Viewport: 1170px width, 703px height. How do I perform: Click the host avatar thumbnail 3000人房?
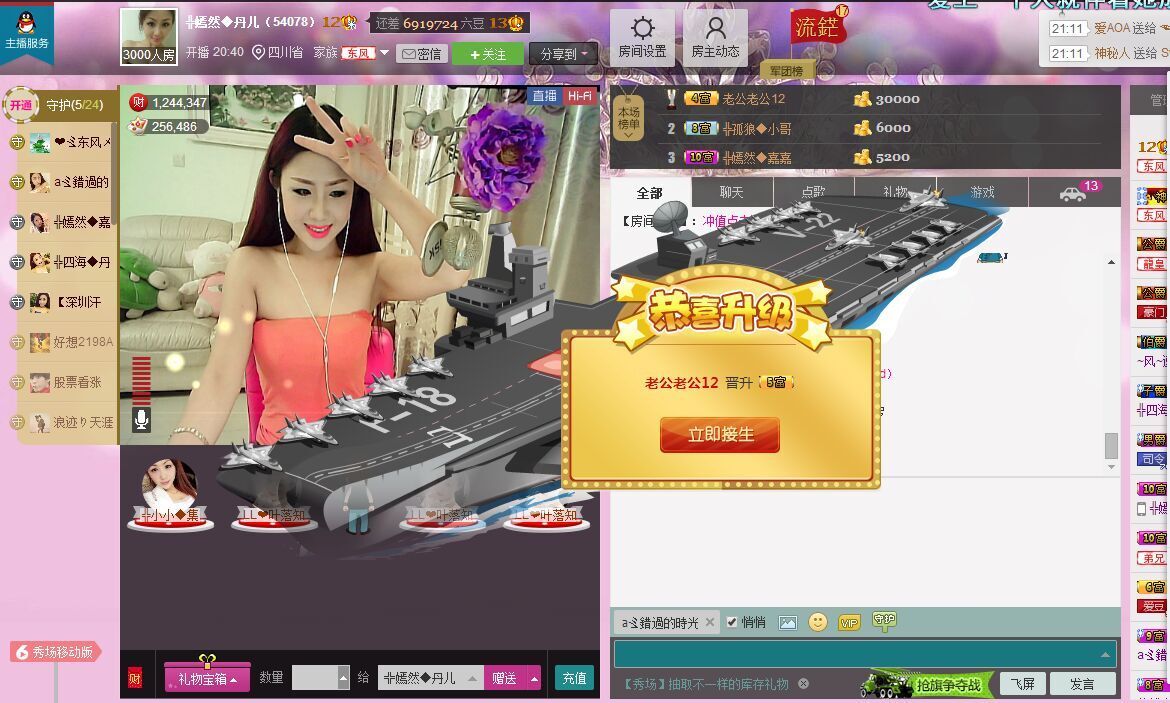point(148,37)
